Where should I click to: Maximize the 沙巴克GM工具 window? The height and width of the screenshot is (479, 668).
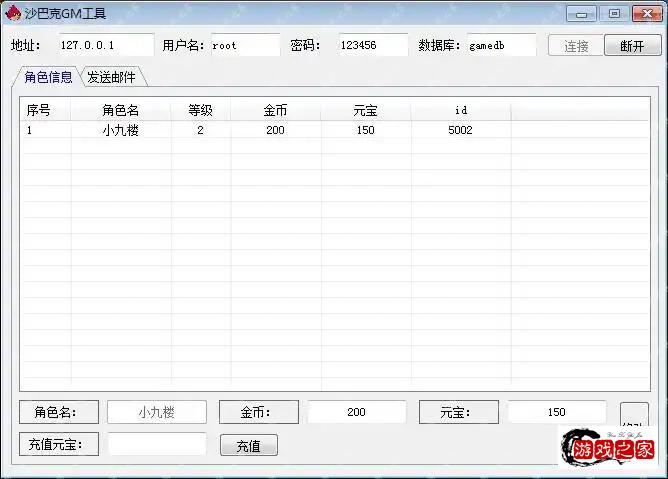[614, 14]
